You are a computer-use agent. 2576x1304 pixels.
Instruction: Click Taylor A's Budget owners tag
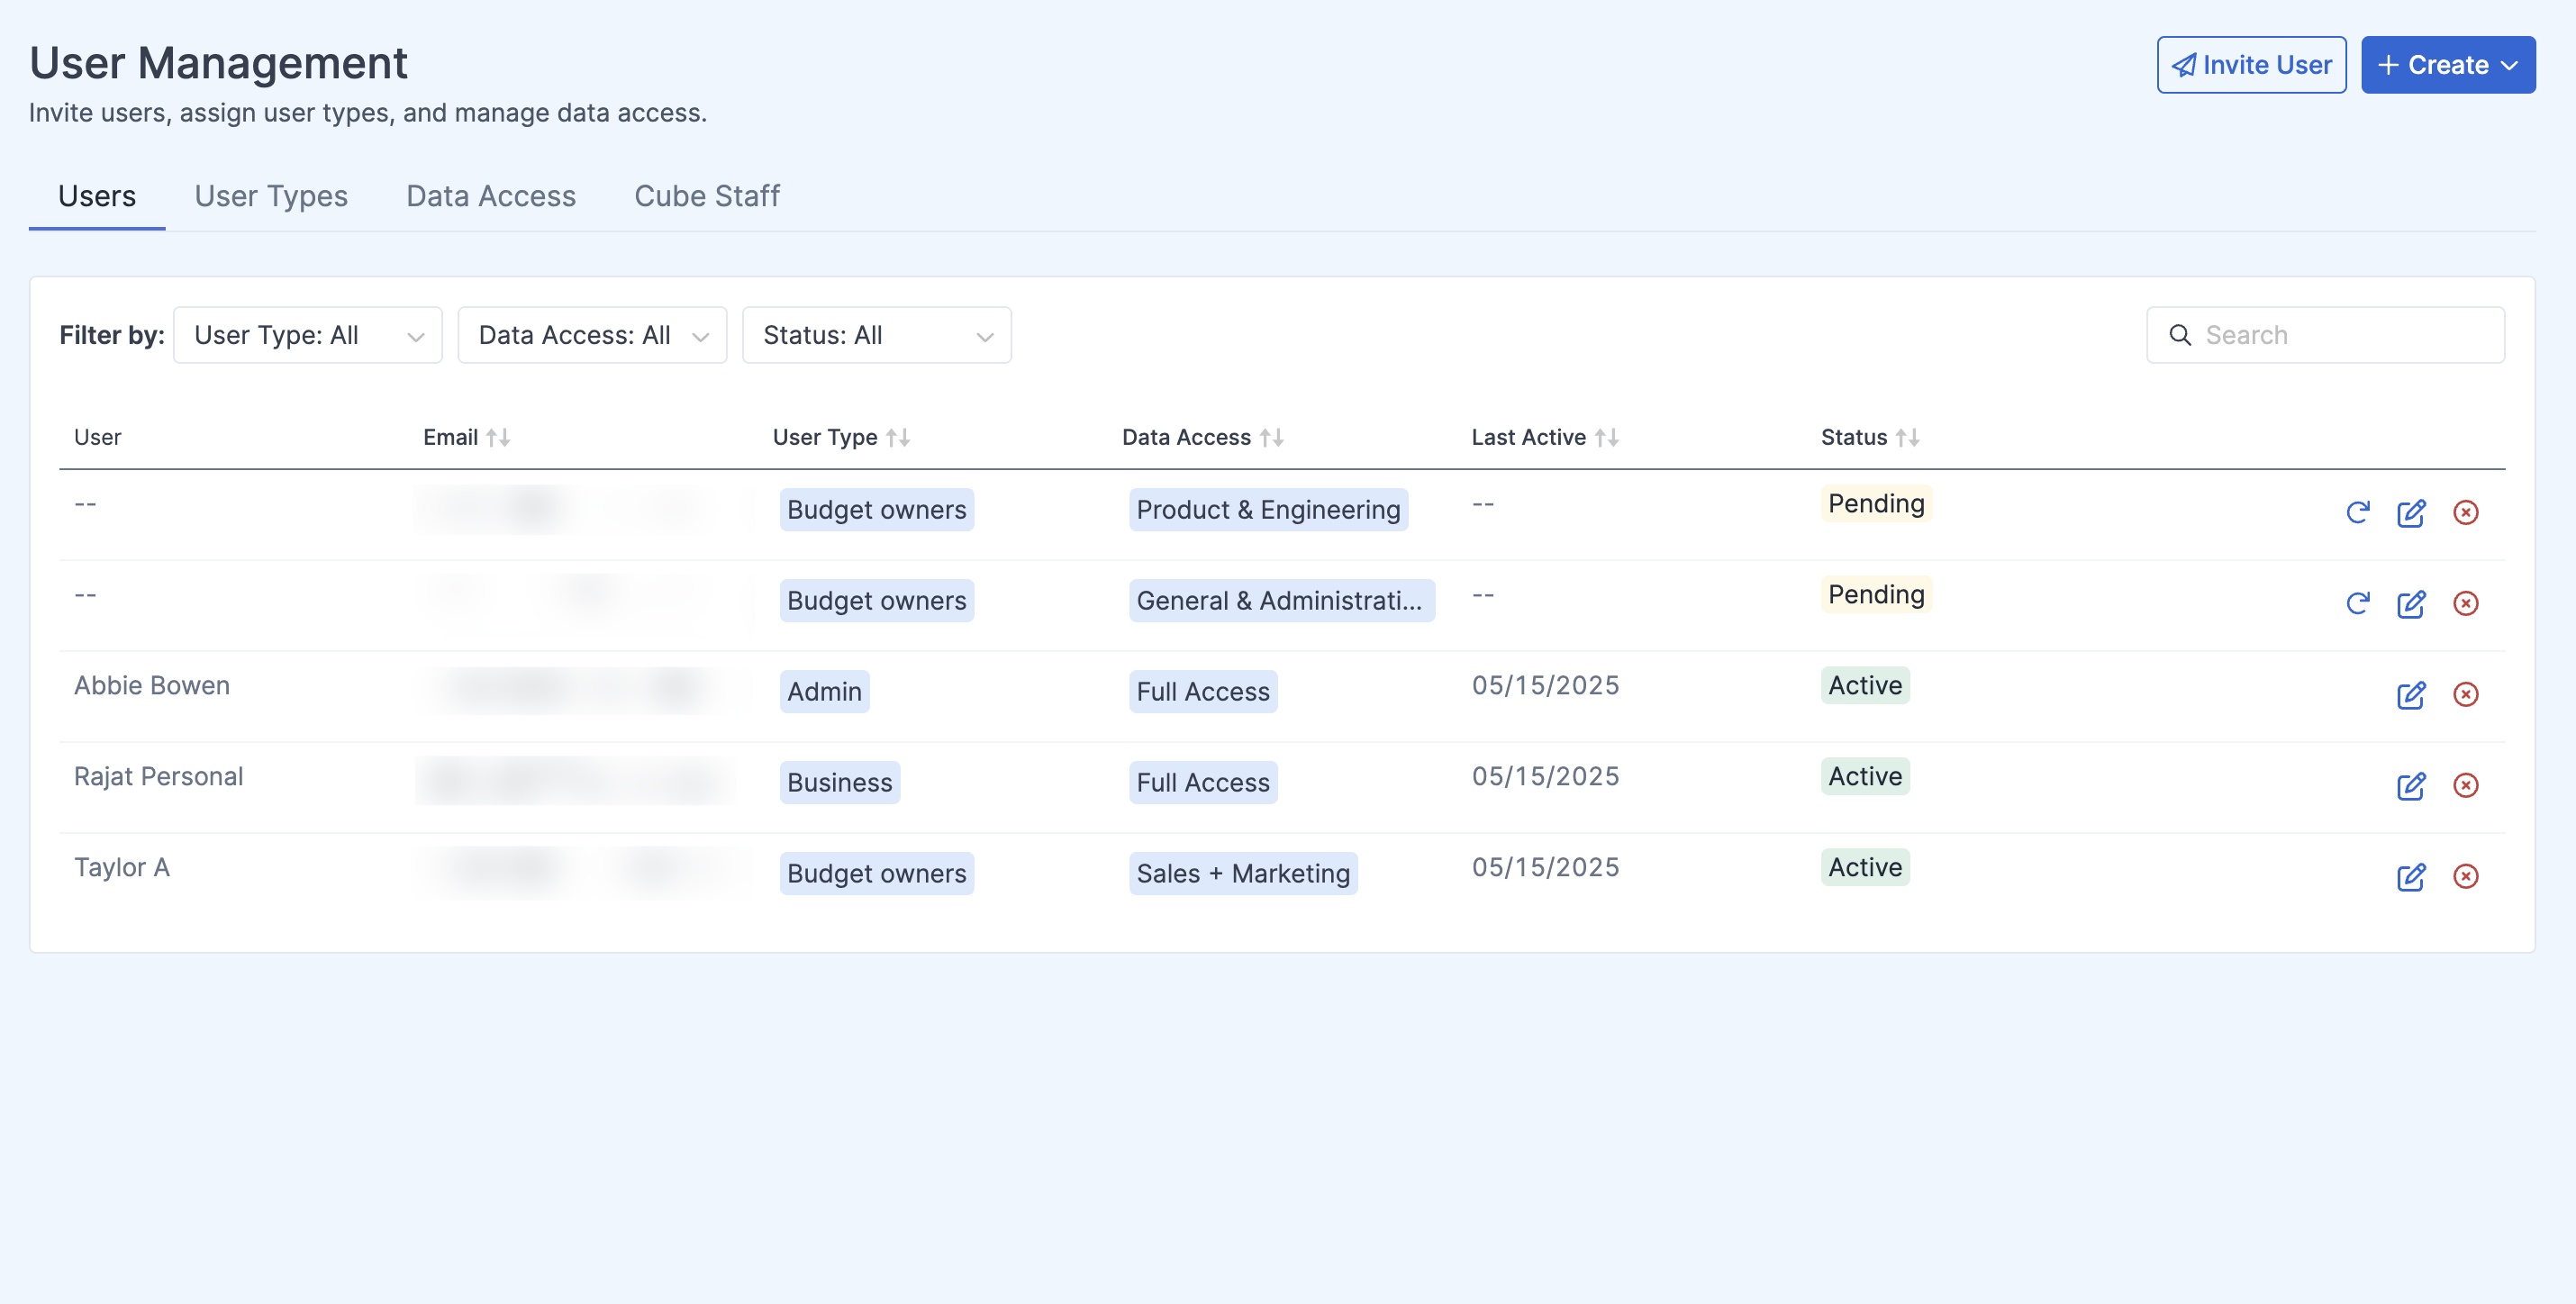[x=877, y=873]
